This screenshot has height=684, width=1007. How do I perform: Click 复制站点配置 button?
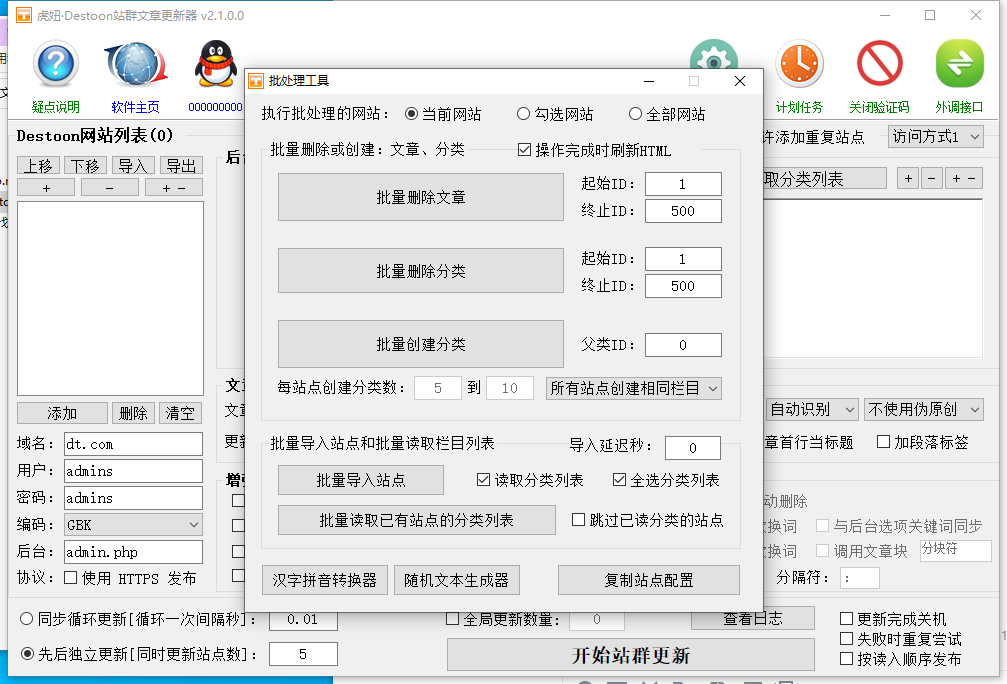[649, 580]
